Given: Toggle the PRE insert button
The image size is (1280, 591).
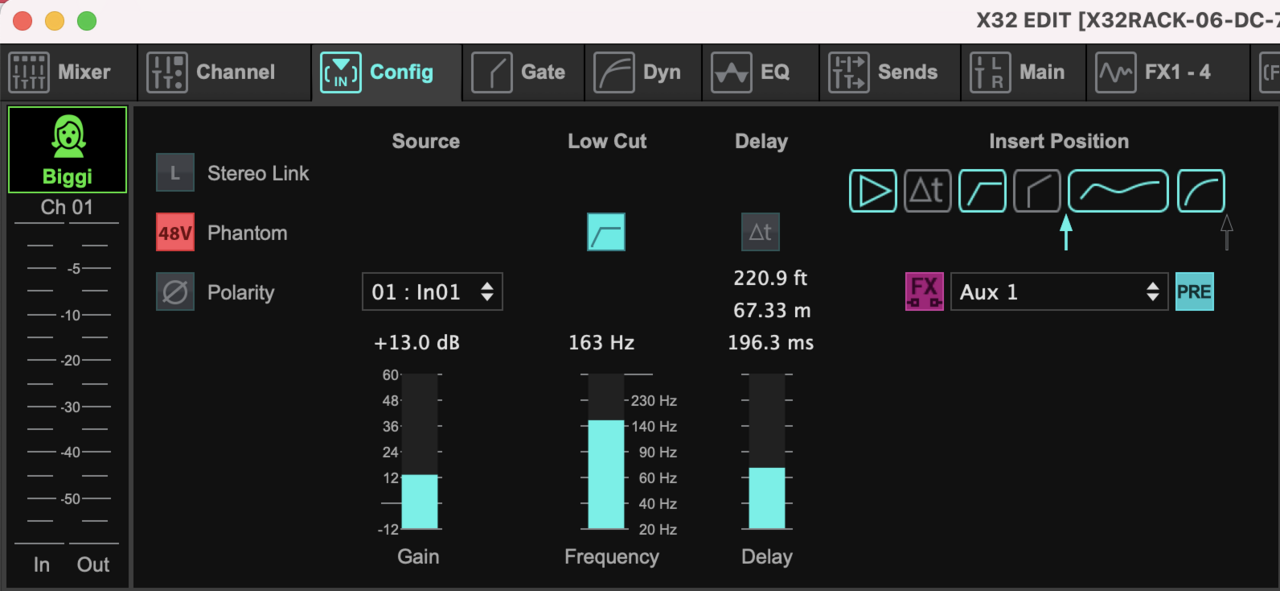Looking at the screenshot, I should [x=1194, y=293].
